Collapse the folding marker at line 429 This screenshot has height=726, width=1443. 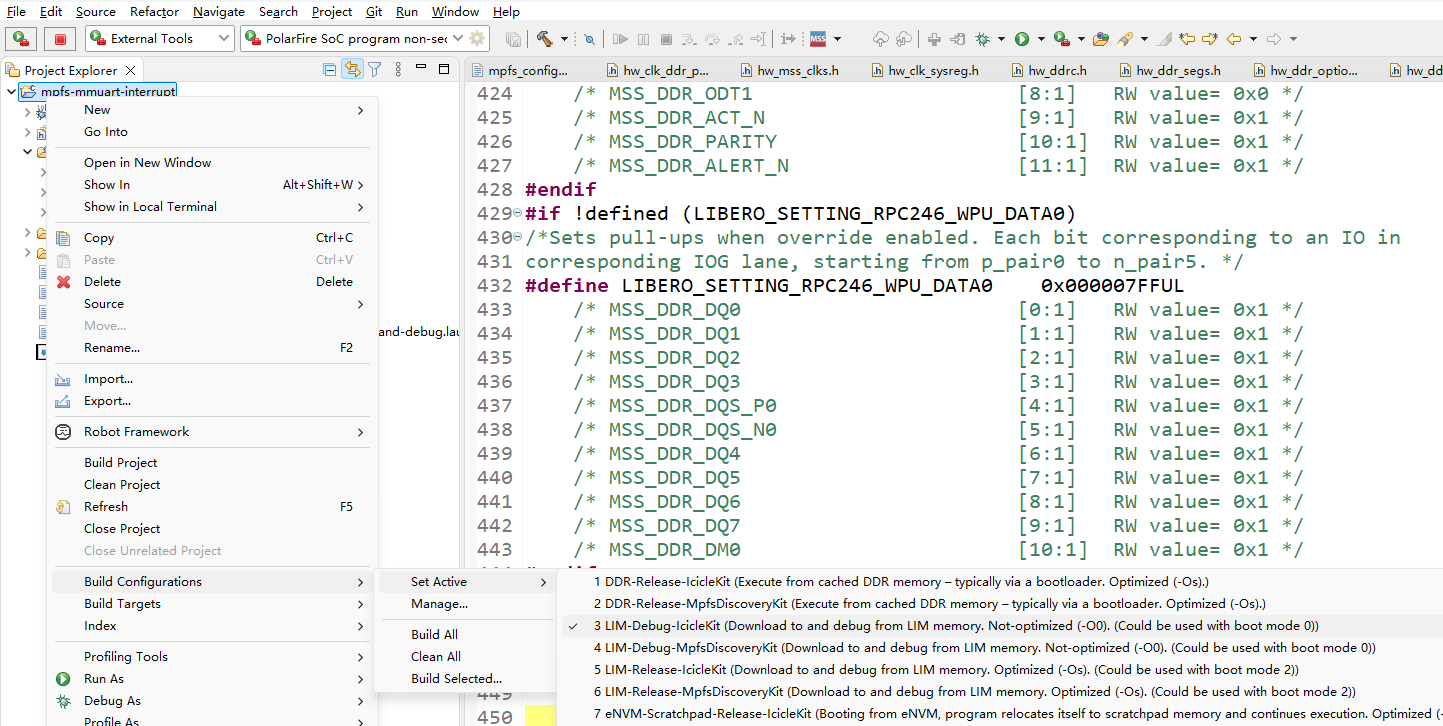point(517,214)
